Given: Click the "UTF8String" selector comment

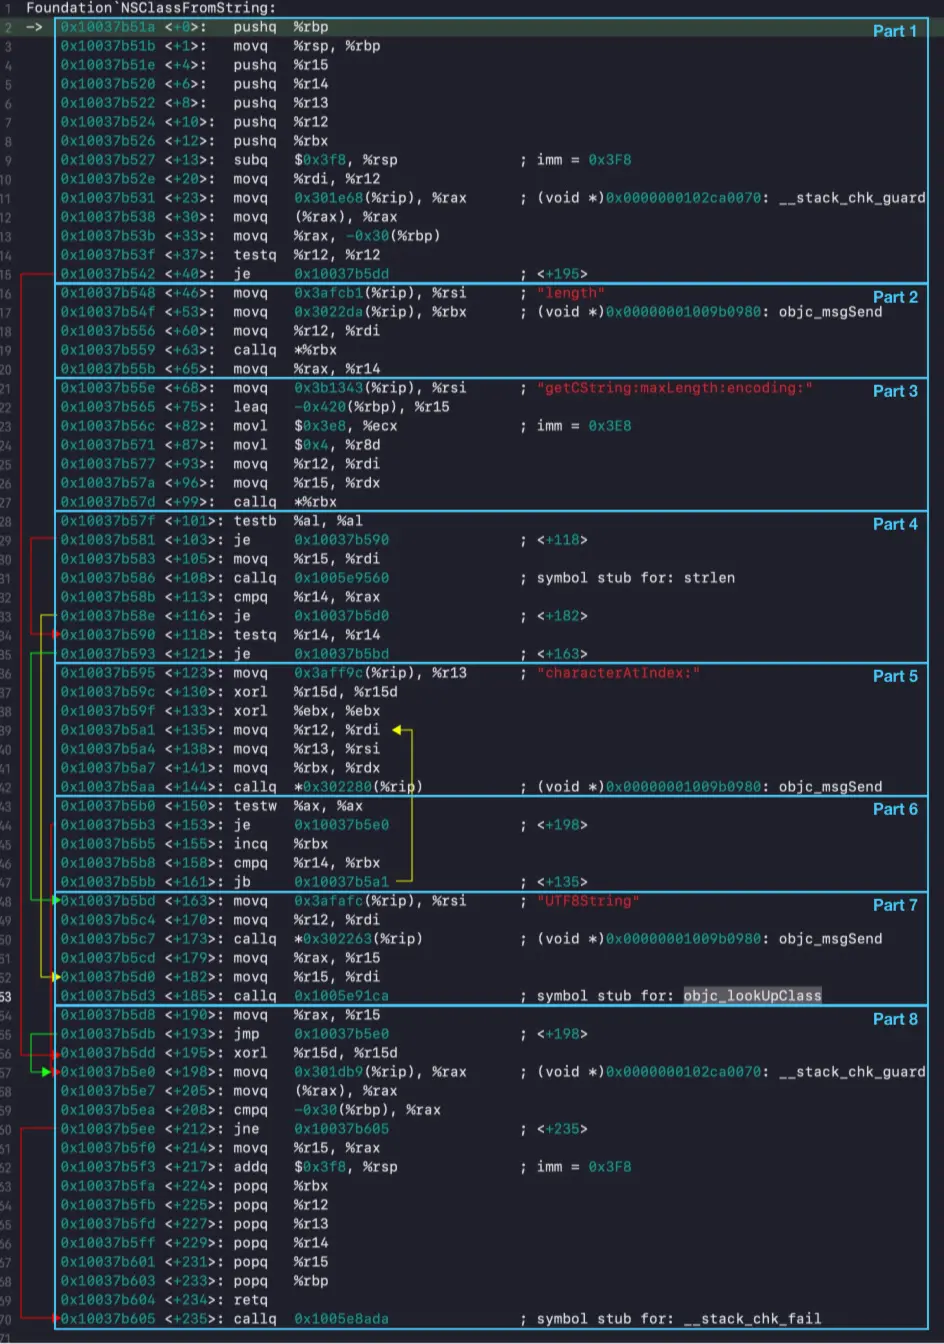Looking at the screenshot, I should tap(588, 901).
